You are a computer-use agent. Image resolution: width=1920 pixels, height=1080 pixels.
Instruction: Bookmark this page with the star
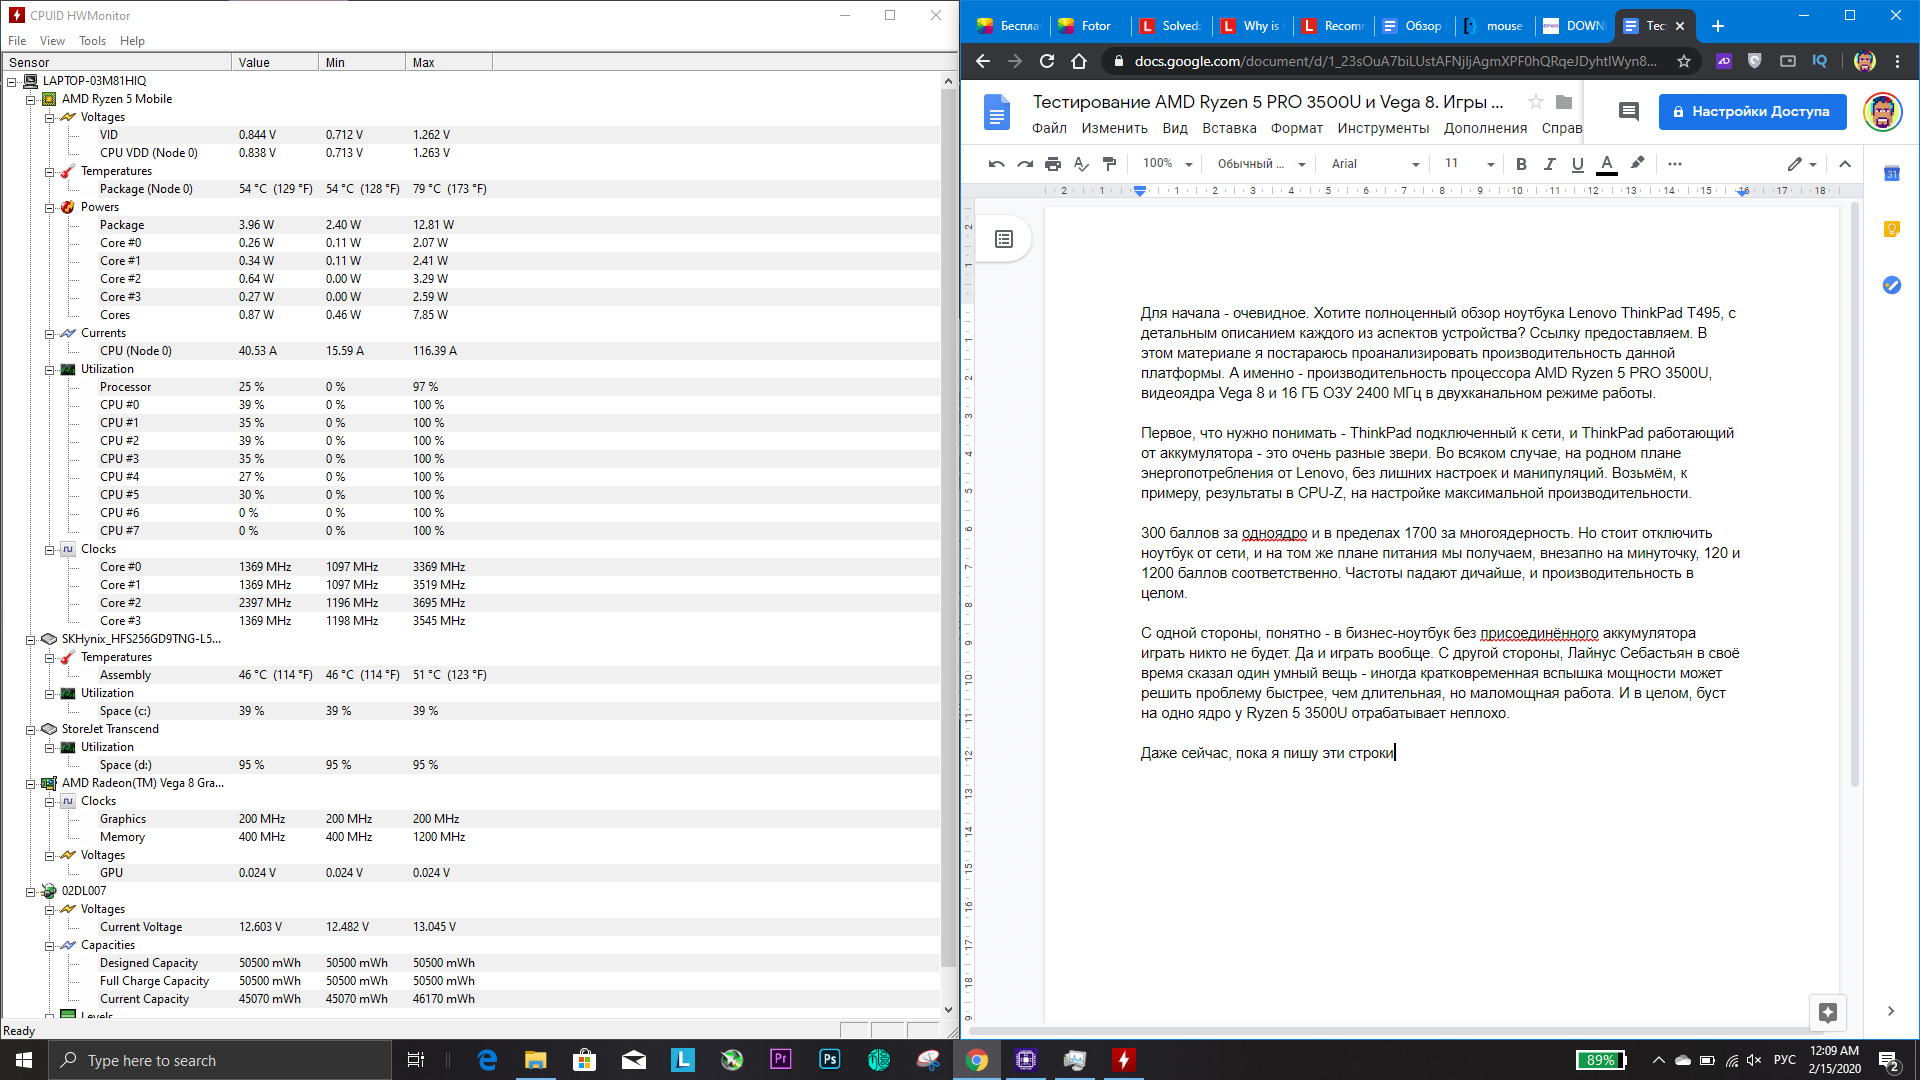pyautogui.click(x=1684, y=61)
